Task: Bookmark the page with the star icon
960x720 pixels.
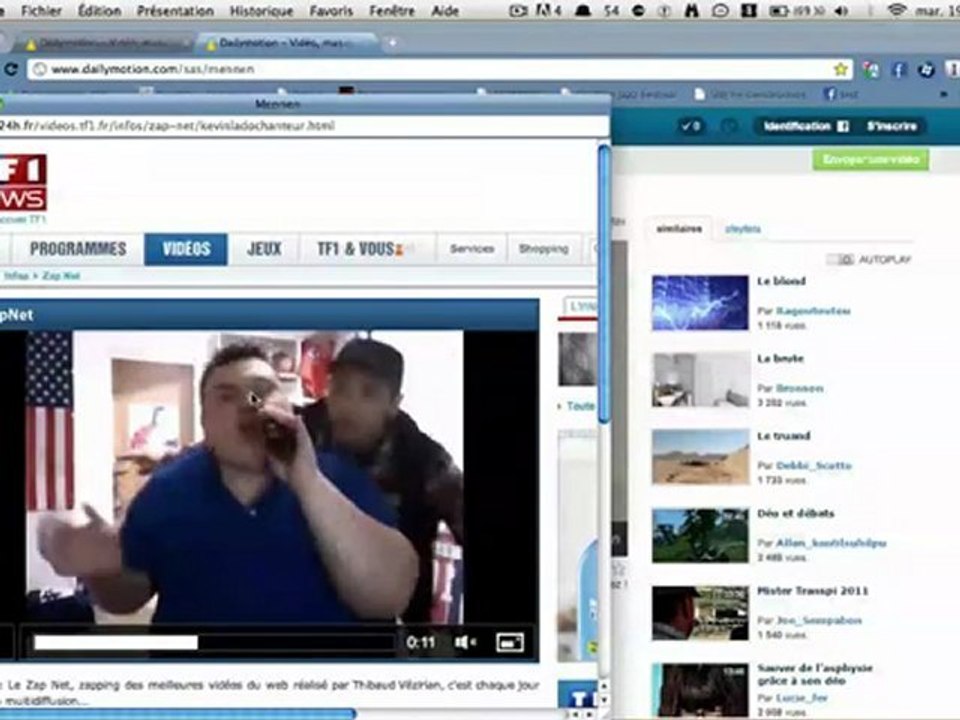Action: point(841,69)
